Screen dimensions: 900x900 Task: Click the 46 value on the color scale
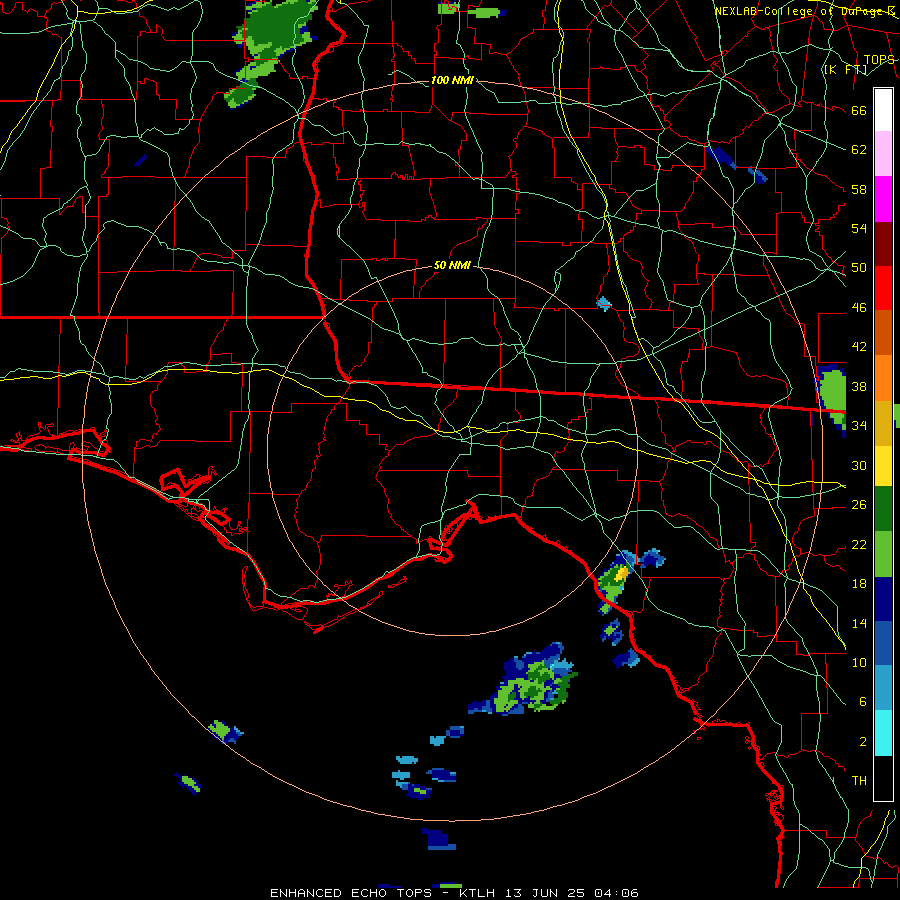[859, 308]
